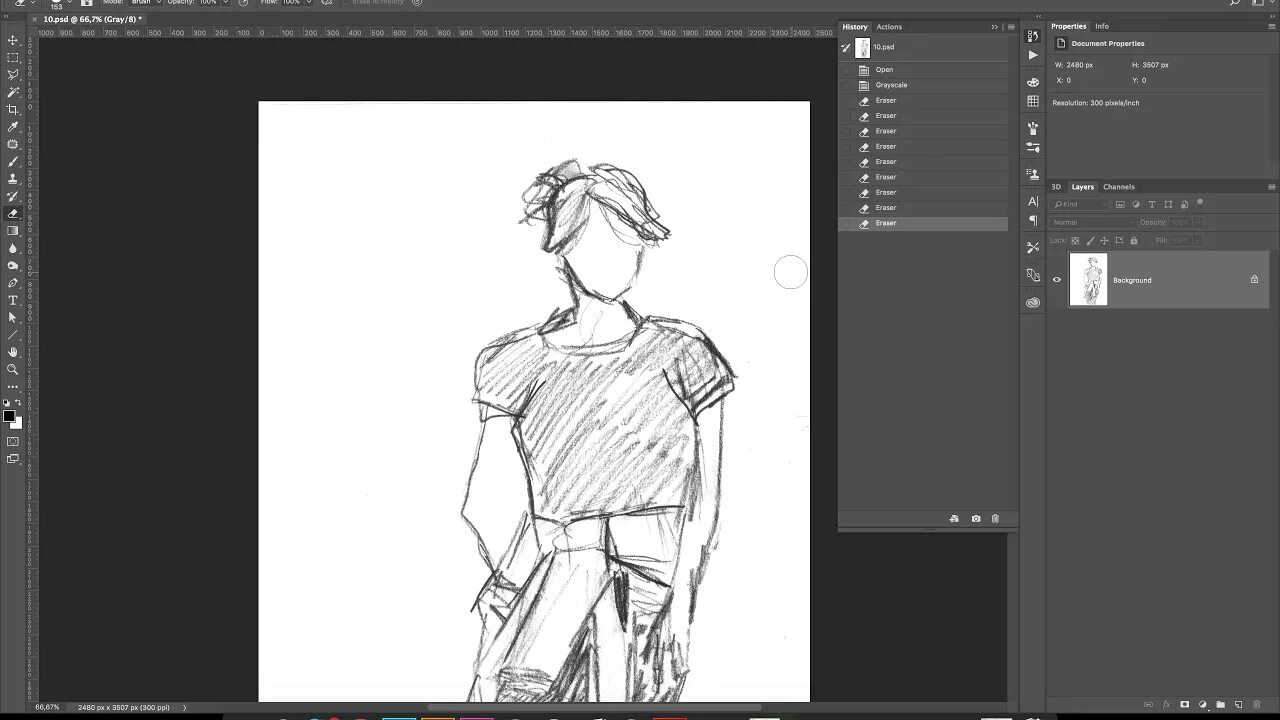This screenshot has height=720, width=1280.
Task: Click the Background layer lock icon
Action: (1254, 280)
